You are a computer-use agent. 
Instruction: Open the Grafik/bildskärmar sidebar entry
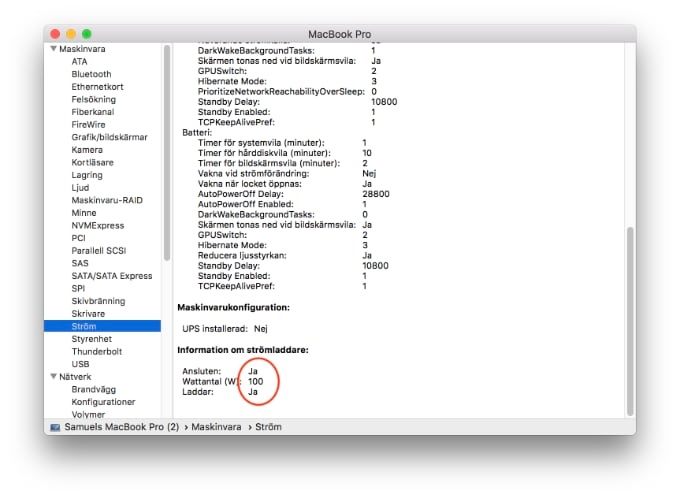(109, 137)
